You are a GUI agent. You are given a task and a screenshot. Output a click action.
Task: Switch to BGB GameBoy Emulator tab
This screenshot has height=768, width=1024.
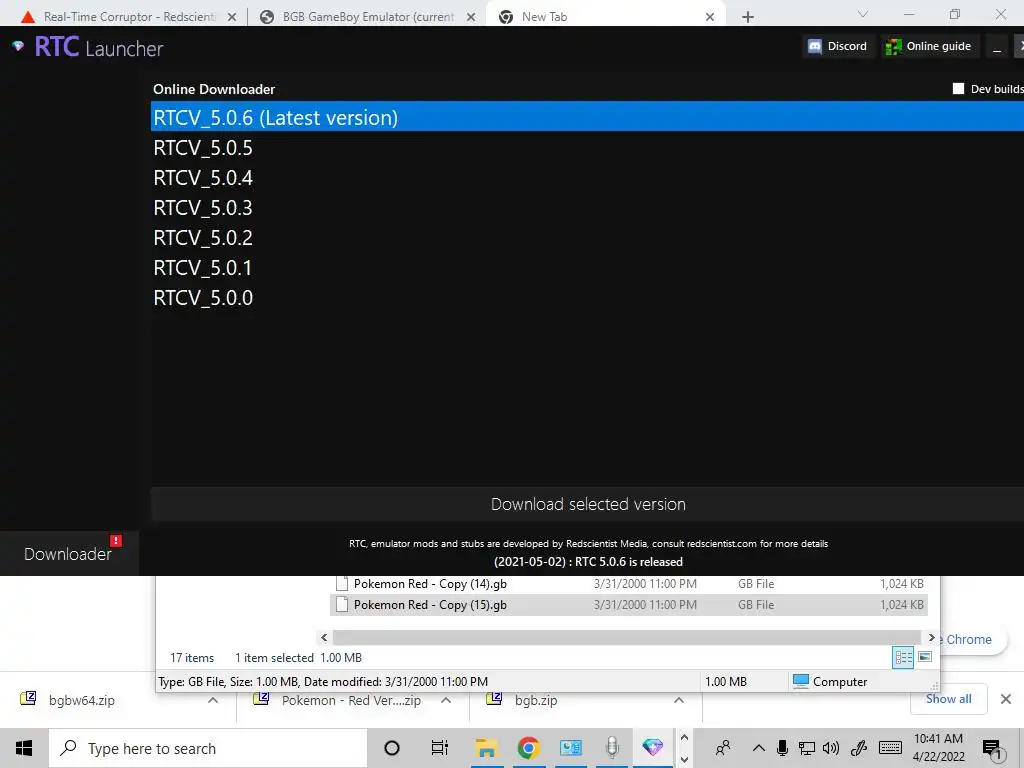(x=367, y=17)
